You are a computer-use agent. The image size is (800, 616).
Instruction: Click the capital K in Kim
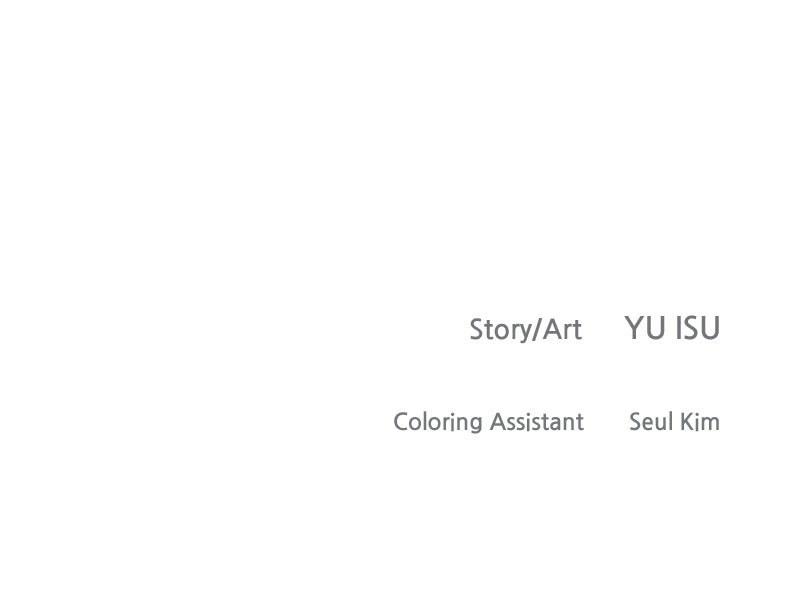688,422
